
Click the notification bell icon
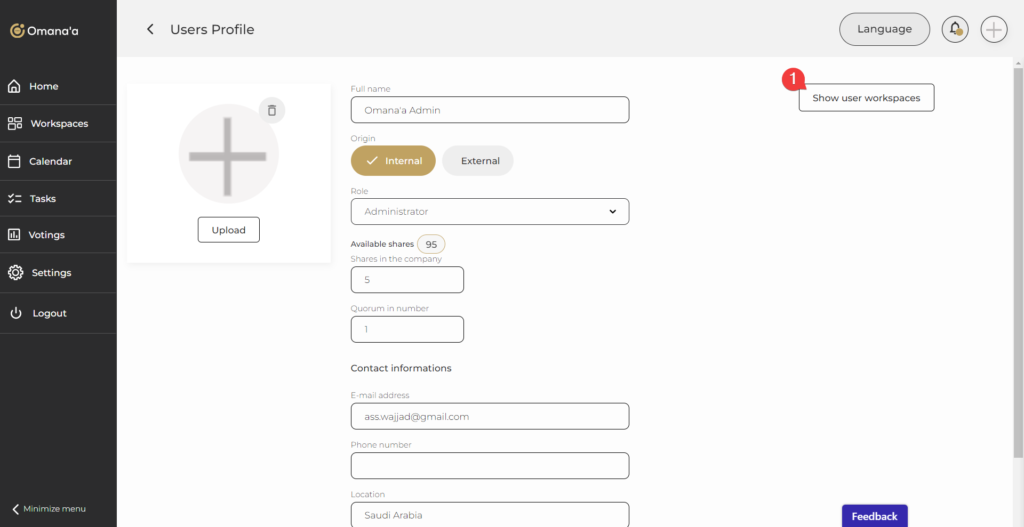(955, 30)
